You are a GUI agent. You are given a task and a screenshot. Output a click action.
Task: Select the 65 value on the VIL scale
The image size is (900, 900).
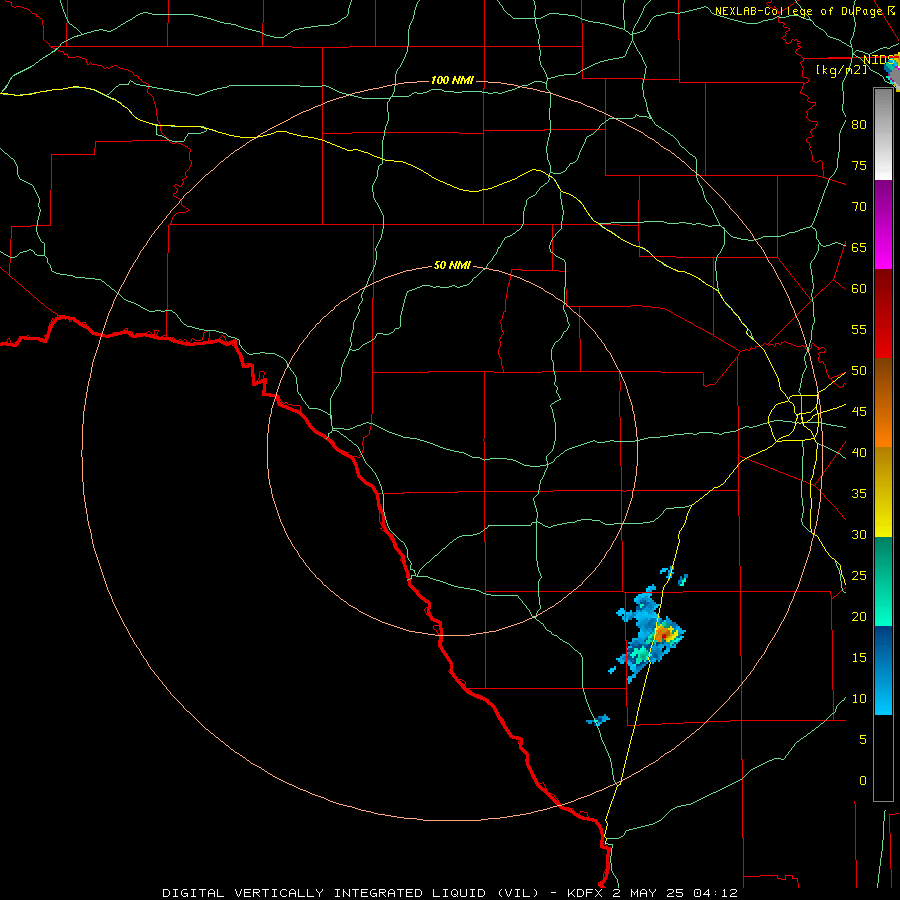859,247
